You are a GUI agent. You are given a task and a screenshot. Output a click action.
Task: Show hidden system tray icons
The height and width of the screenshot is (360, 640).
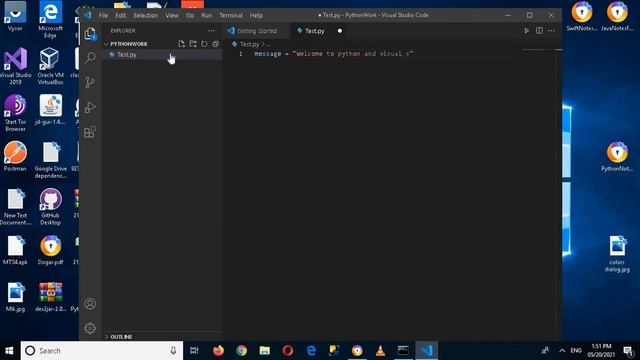[x=562, y=351]
